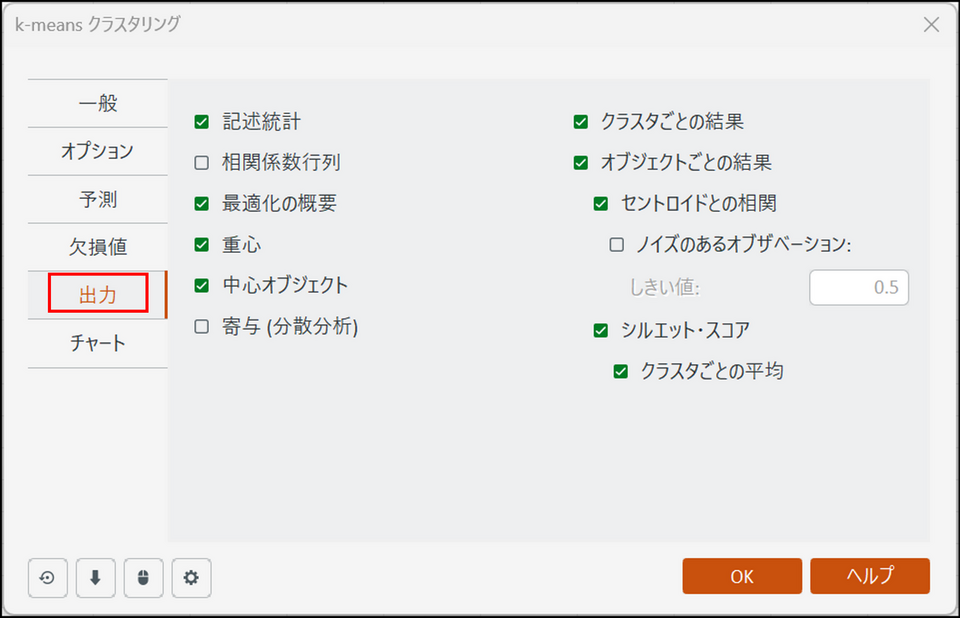Open the オプション tab
The height and width of the screenshot is (618, 960).
(x=97, y=151)
